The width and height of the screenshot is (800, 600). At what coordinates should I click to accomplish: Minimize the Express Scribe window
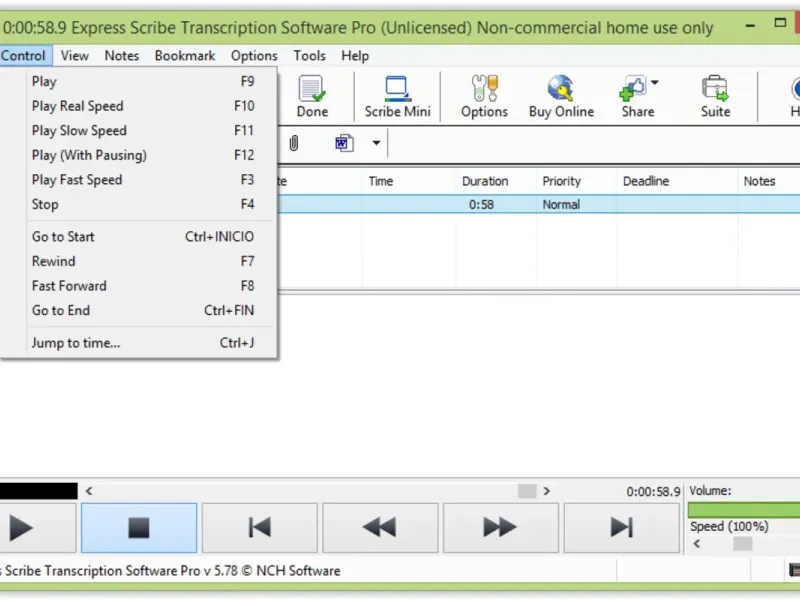(x=750, y=25)
